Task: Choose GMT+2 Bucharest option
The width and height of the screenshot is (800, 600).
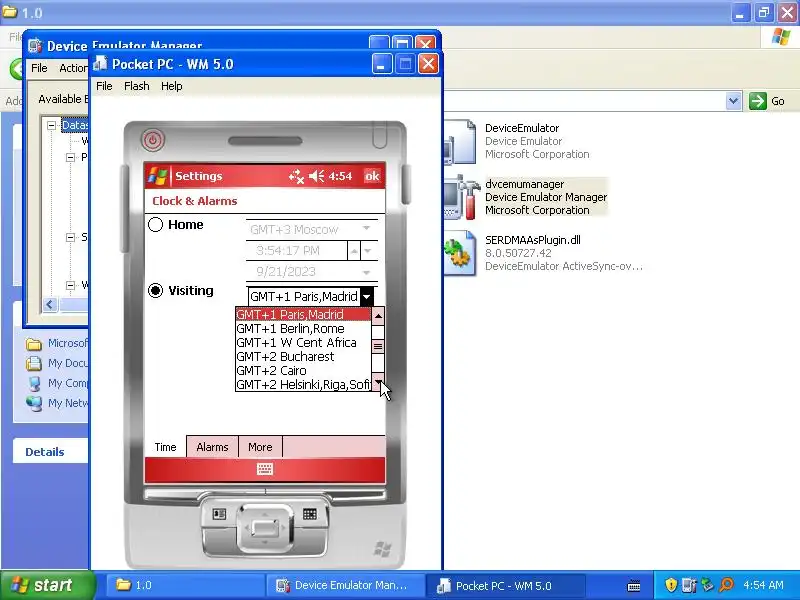Action: tap(303, 357)
